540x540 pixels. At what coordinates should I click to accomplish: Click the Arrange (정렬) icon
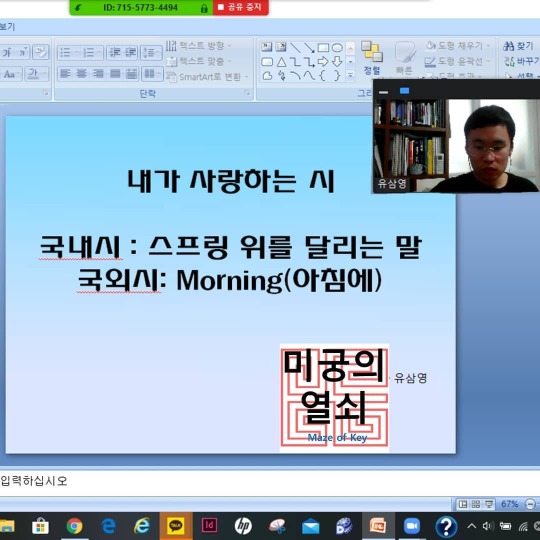click(x=372, y=58)
